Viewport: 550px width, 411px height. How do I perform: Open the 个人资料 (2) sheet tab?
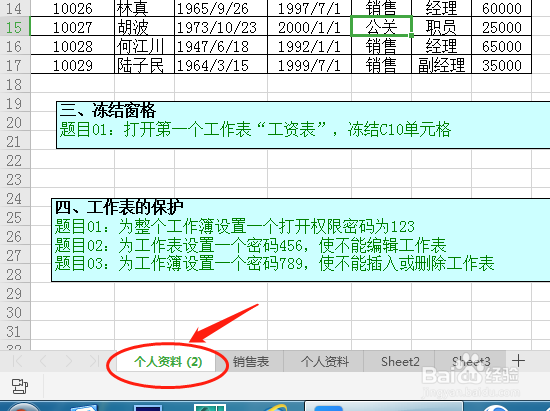(x=168, y=362)
